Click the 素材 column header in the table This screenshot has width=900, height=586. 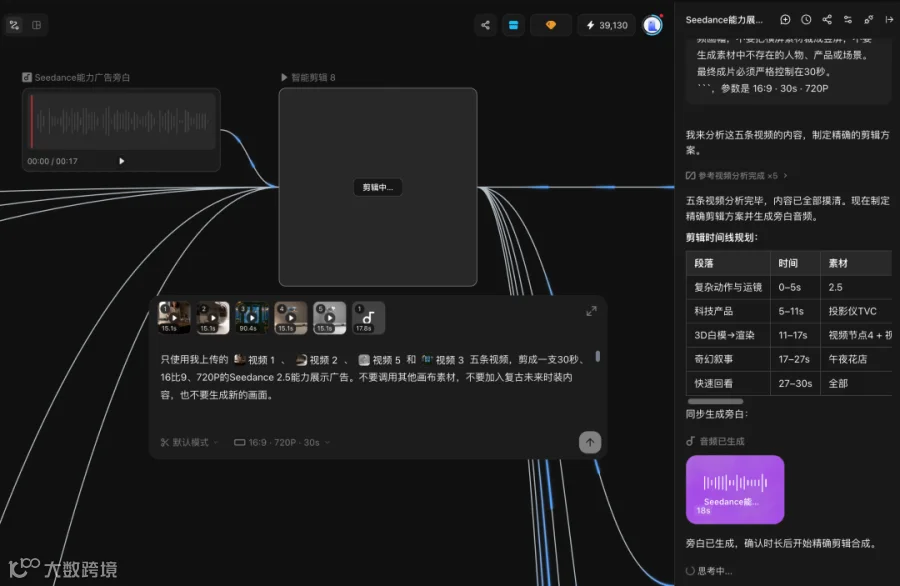point(856,263)
